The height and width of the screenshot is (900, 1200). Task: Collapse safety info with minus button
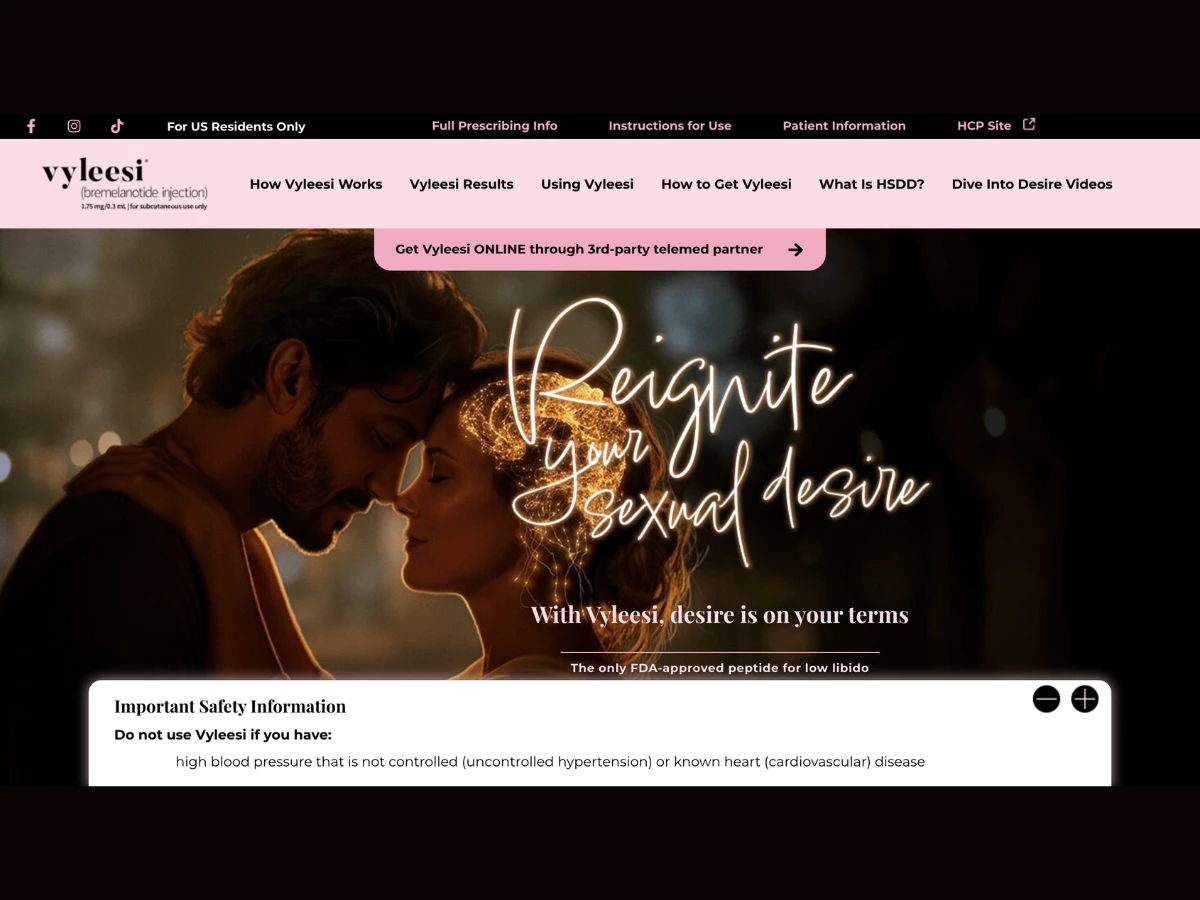pyautogui.click(x=1046, y=699)
